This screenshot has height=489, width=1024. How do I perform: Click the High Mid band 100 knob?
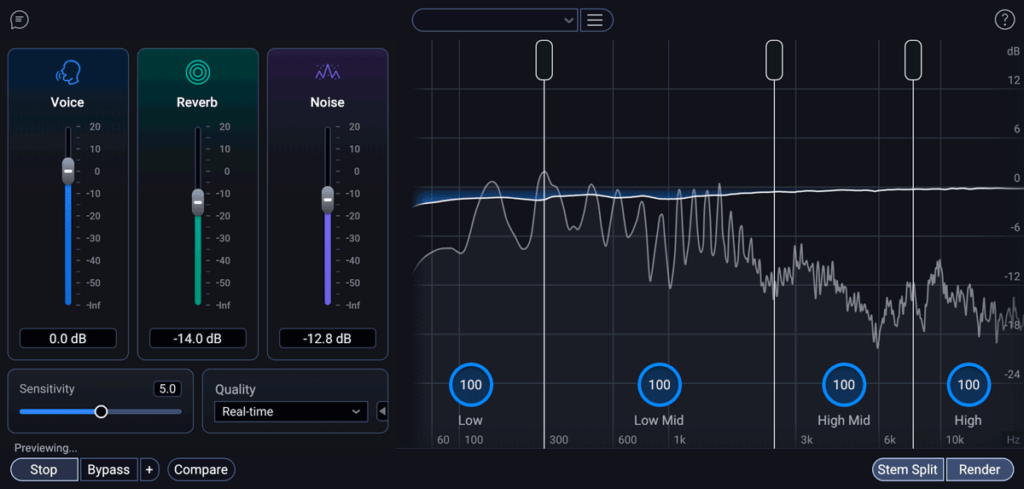click(x=844, y=384)
